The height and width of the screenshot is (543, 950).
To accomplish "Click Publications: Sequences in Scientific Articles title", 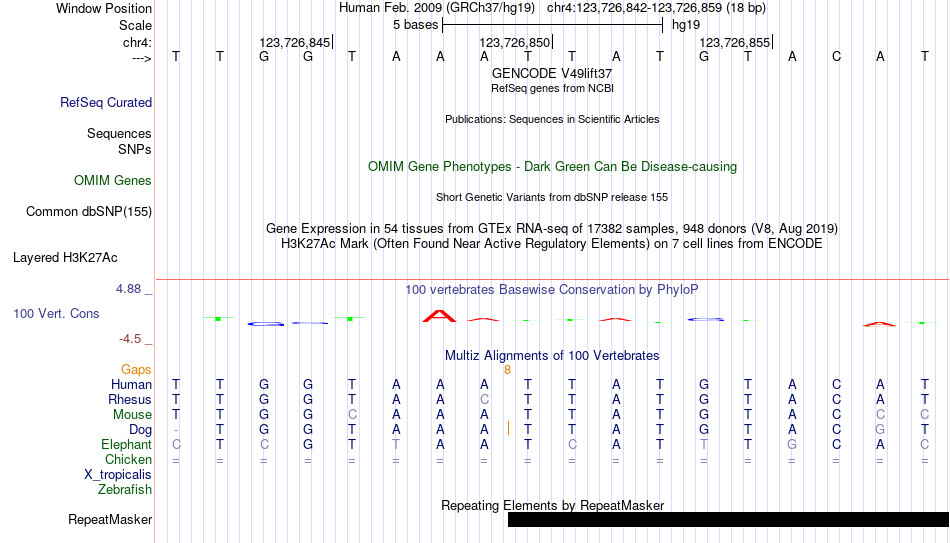I will (552, 119).
